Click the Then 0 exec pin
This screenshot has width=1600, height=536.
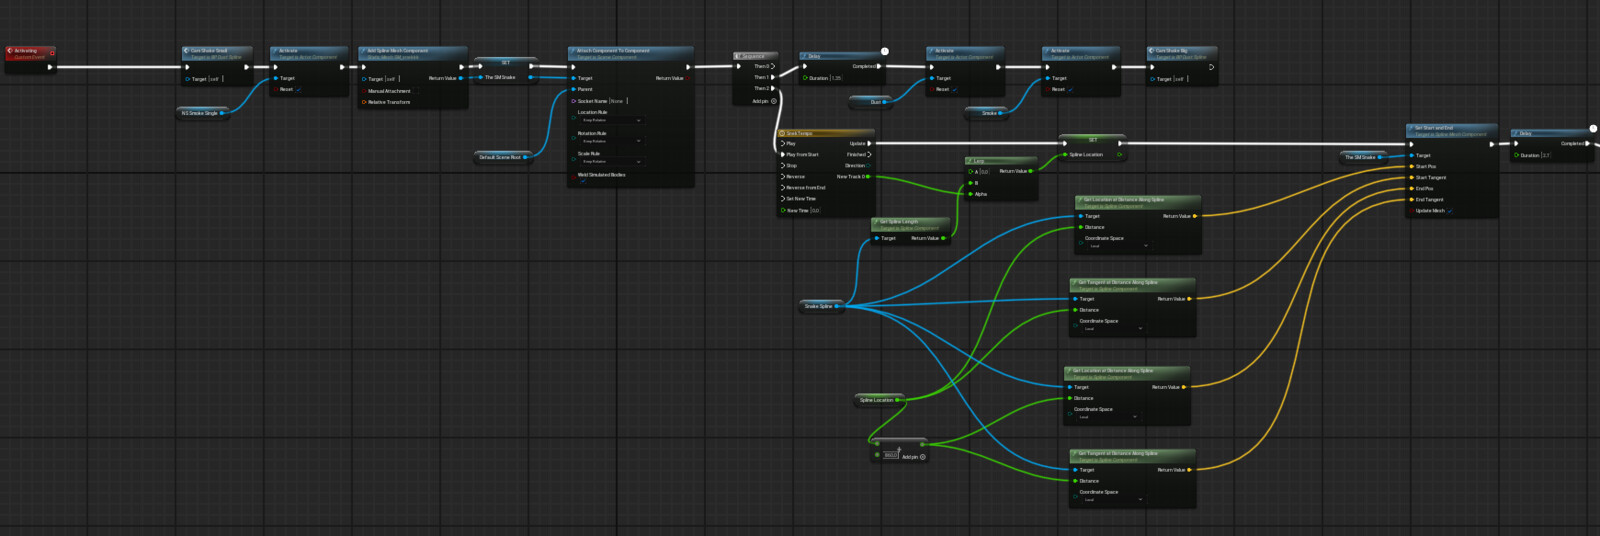pos(772,66)
